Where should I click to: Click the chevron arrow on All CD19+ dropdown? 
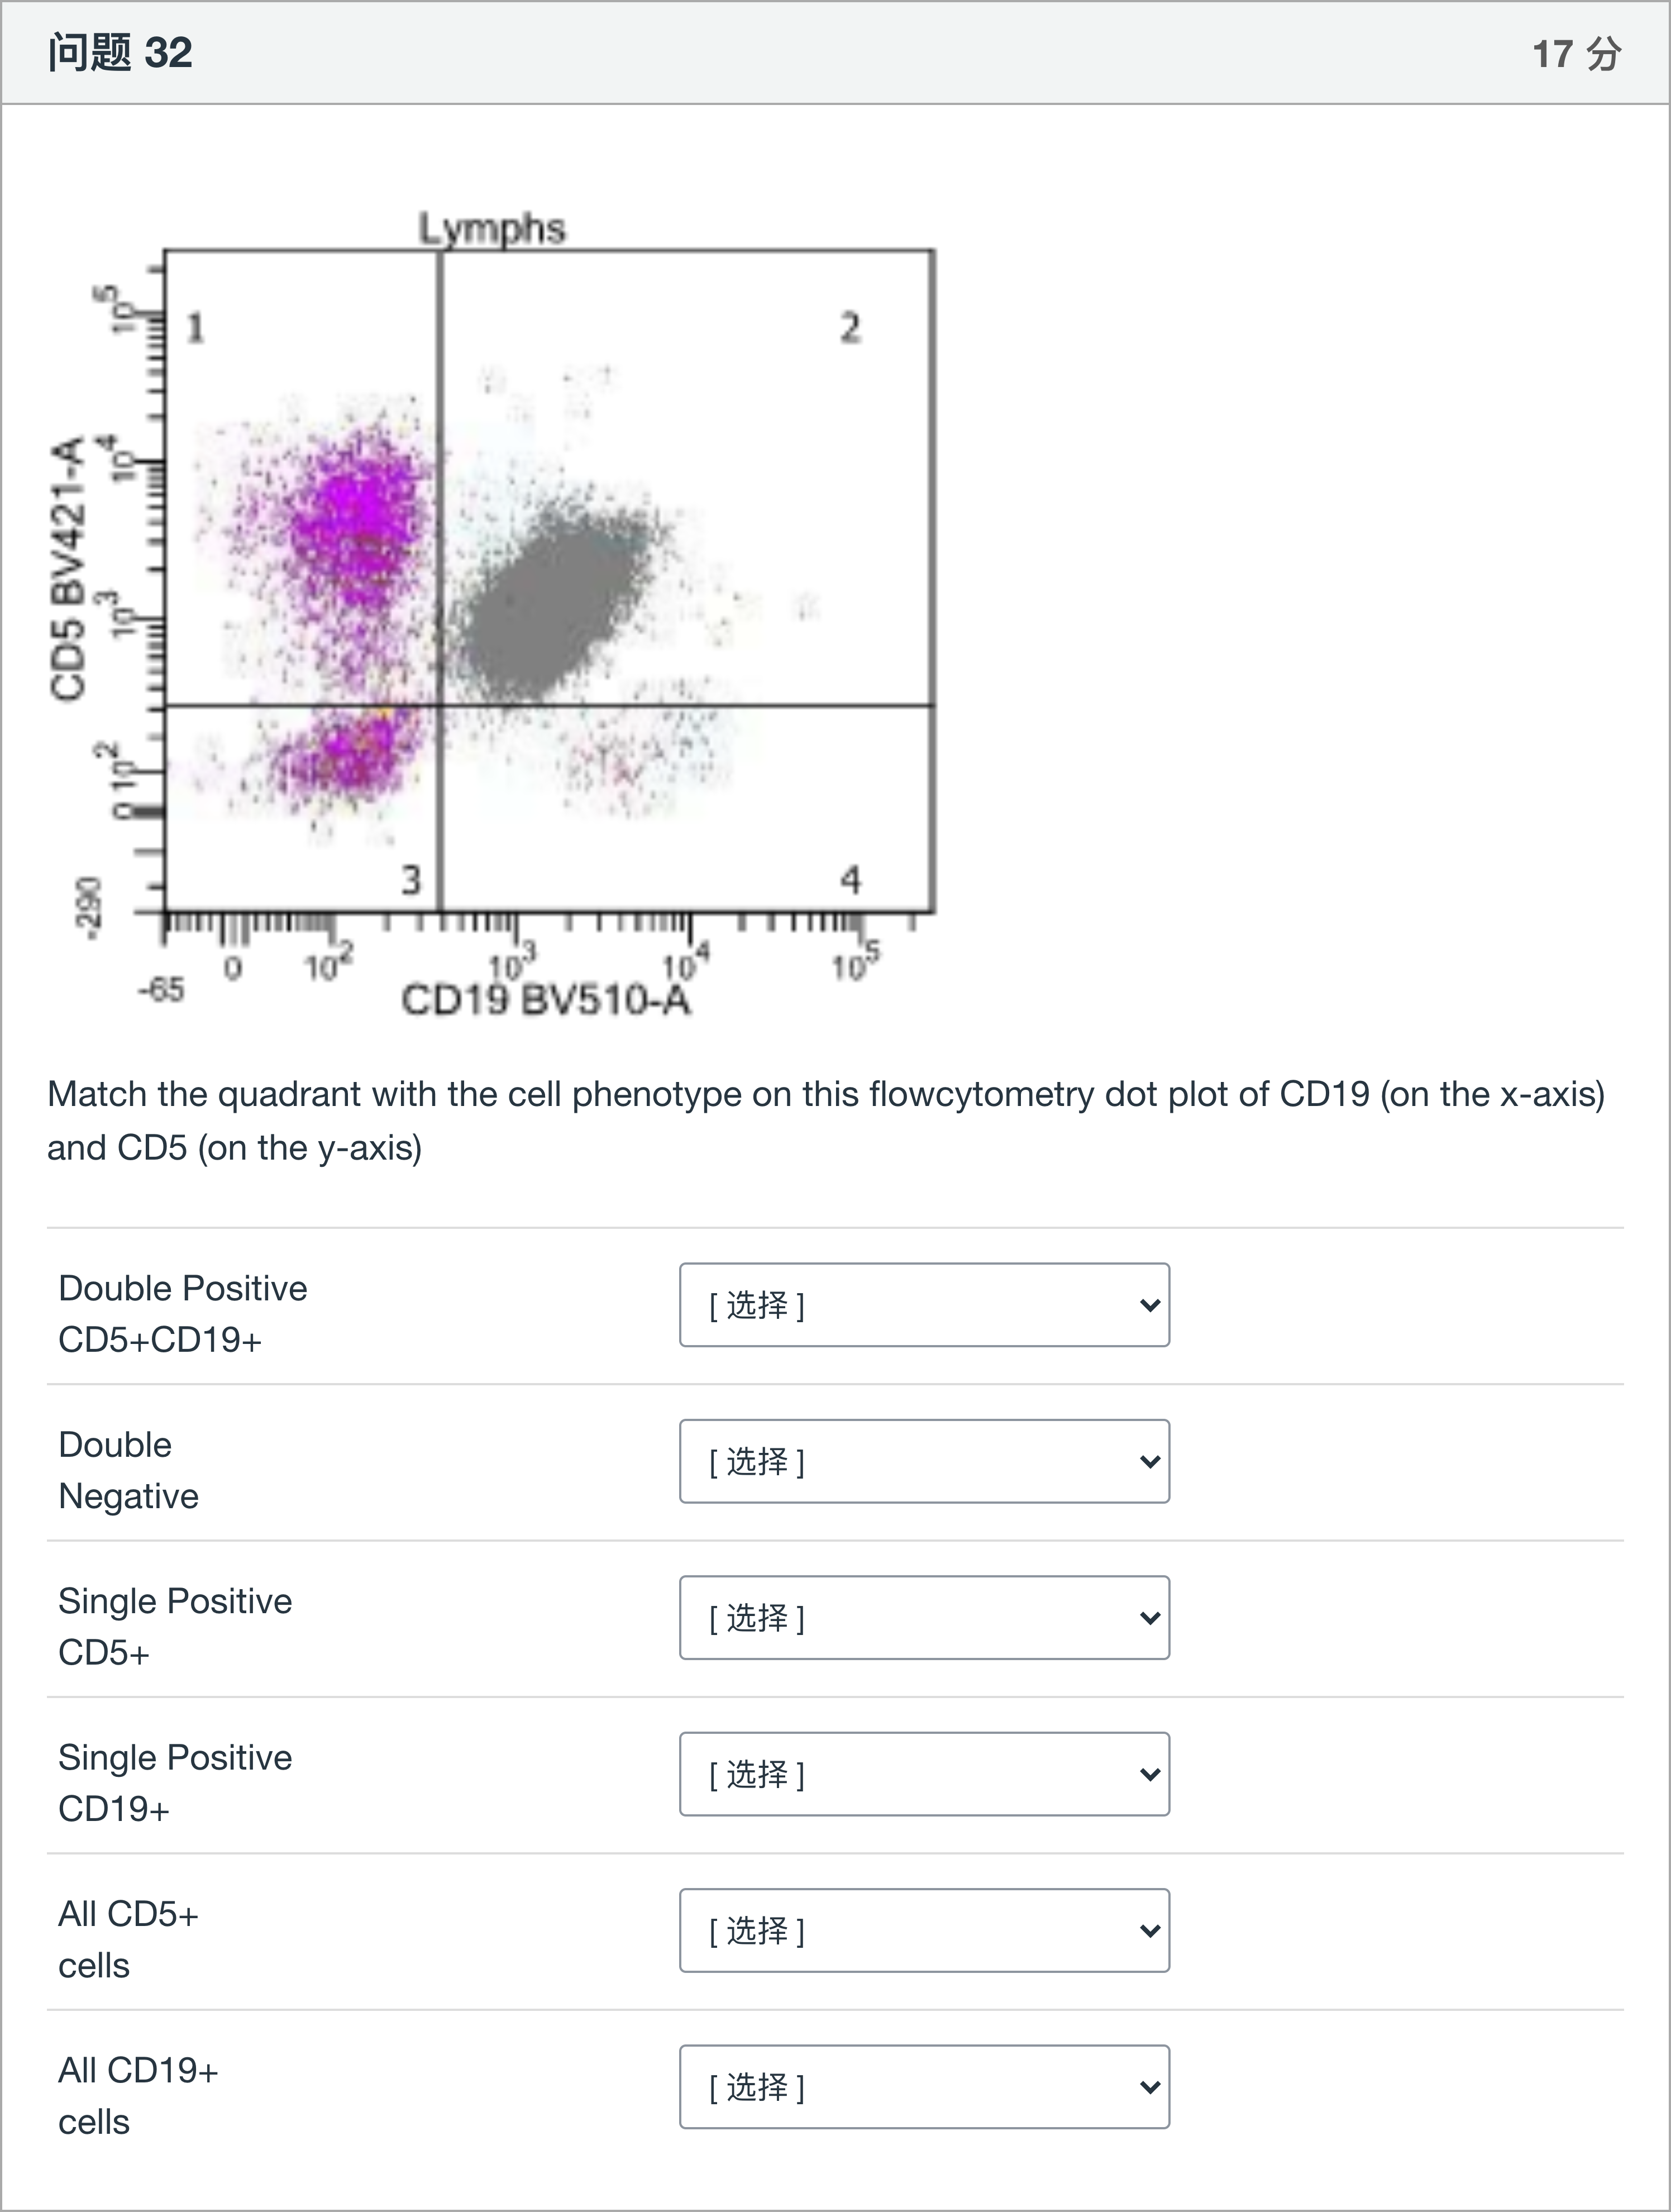[x=1150, y=2088]
